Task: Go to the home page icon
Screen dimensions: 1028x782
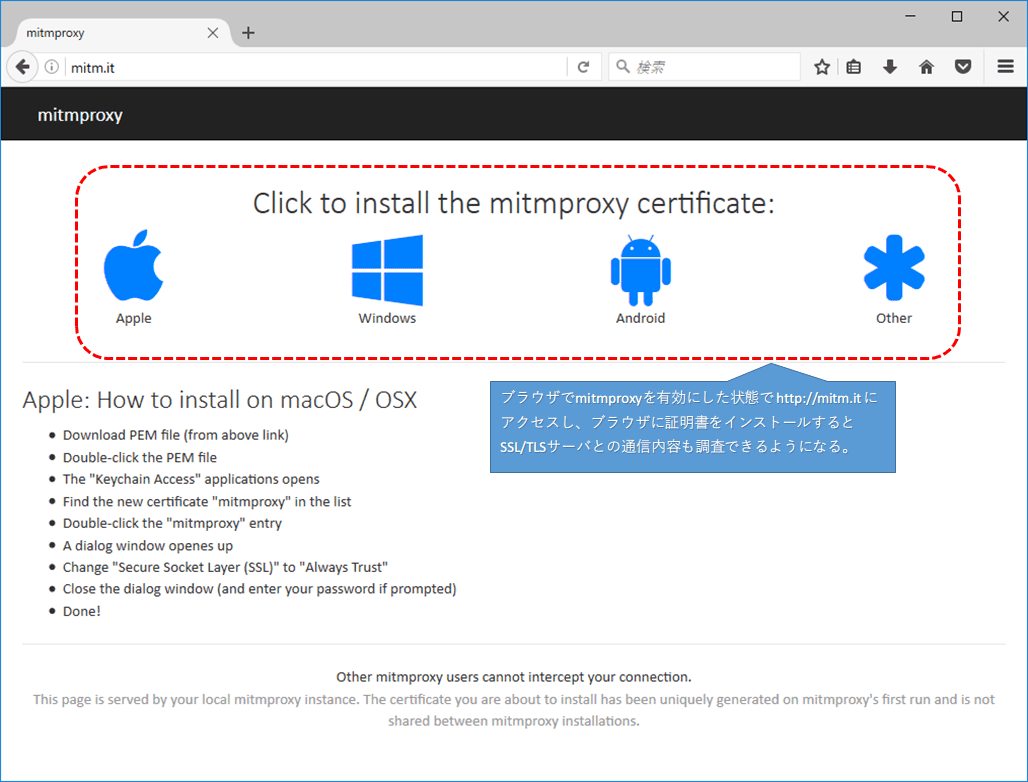Action: (x=926, y=67)
